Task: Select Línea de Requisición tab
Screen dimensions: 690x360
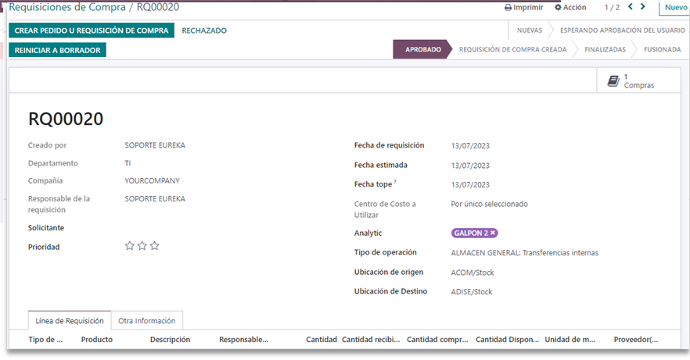Action: [x=70, y=321]
